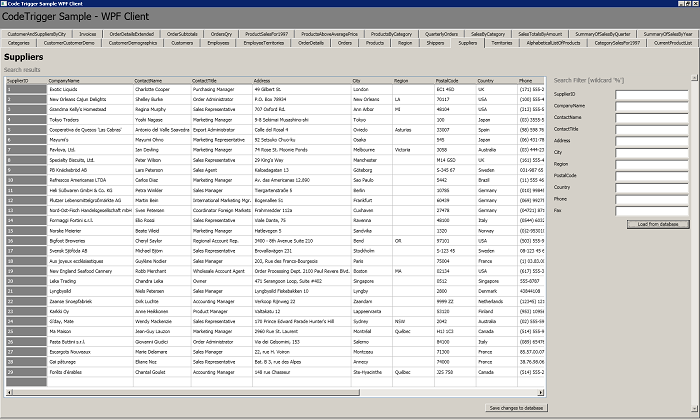700x420 pixels.
Task: Click the Fax filter text box
Action: [652, 209]
